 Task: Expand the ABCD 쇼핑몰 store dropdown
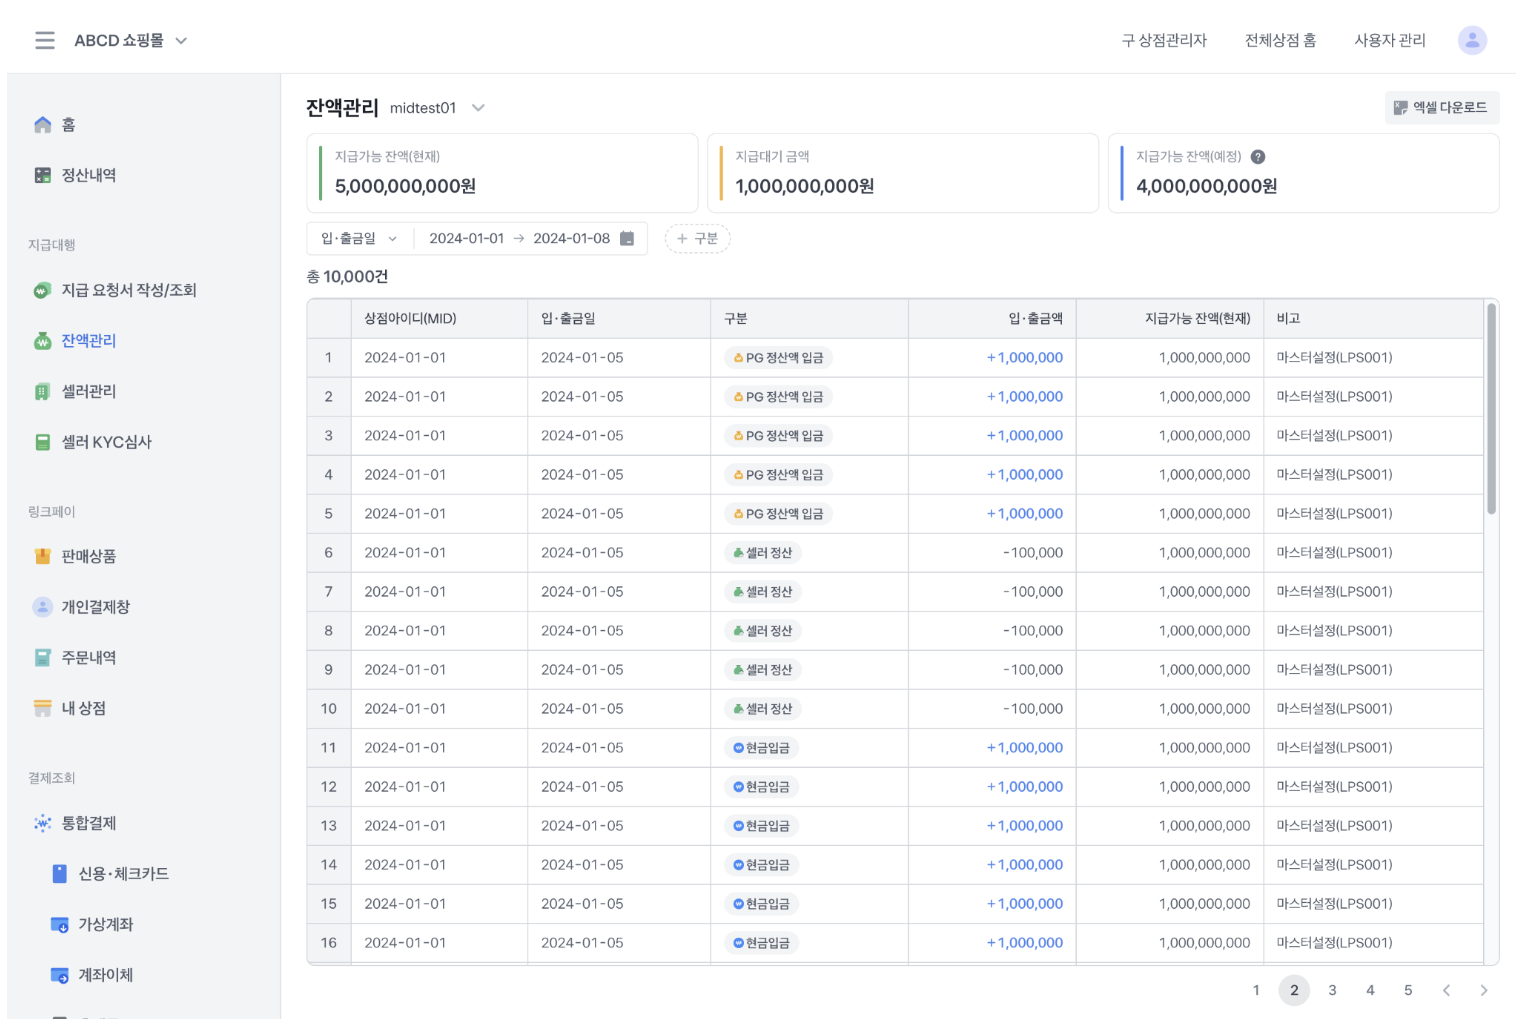point(181,41)
